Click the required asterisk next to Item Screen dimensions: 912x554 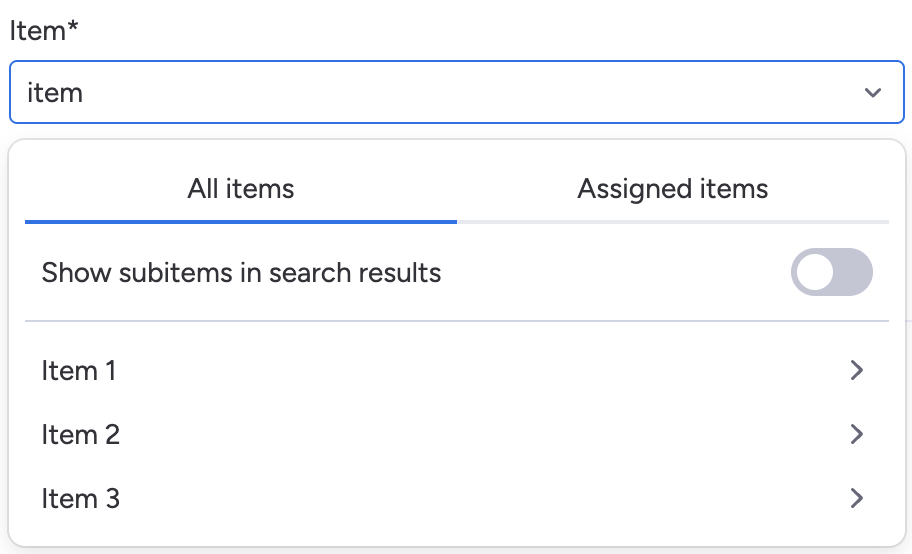click(73, 27)
